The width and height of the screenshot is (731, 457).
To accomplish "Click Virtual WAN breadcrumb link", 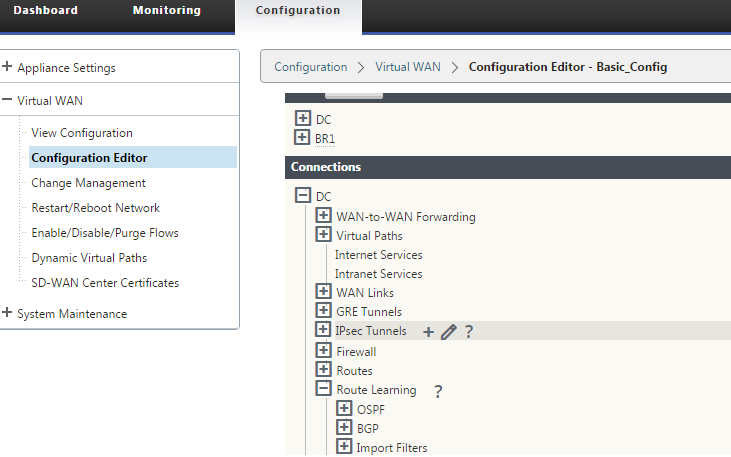I will tap(408, 67).
